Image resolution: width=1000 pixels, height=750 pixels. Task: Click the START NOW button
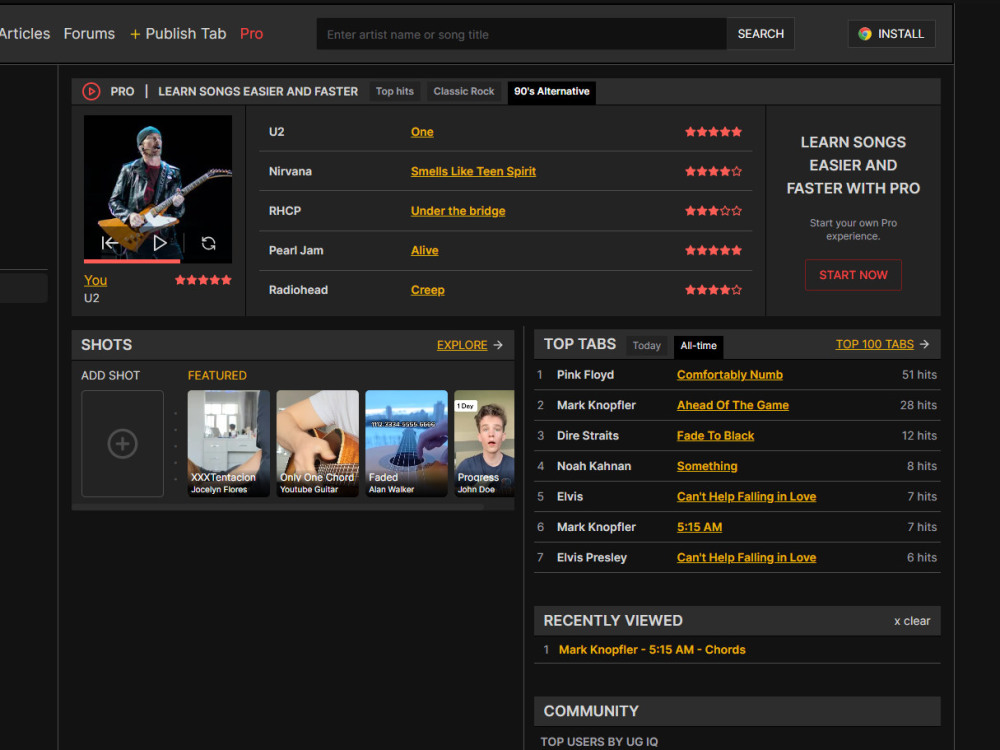pyautogui.click(x=853, y=275)
